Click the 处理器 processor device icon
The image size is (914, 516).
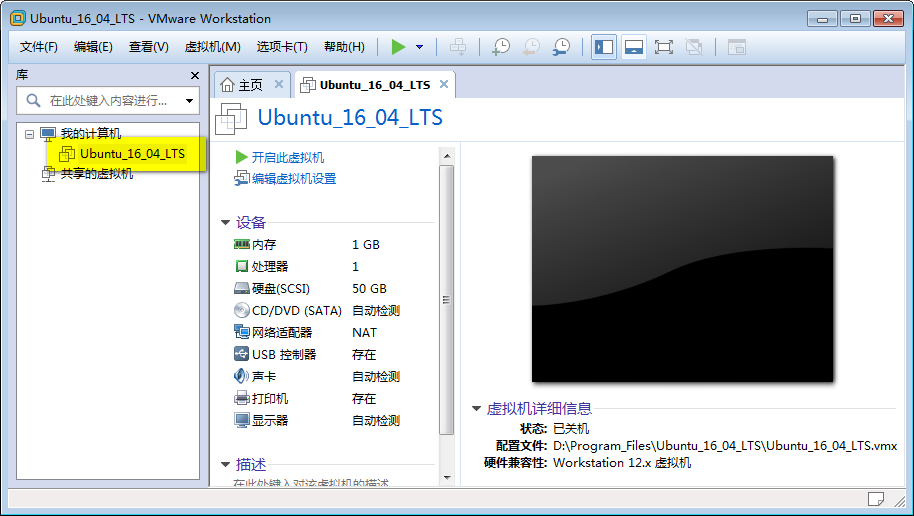tap(241, 266)
